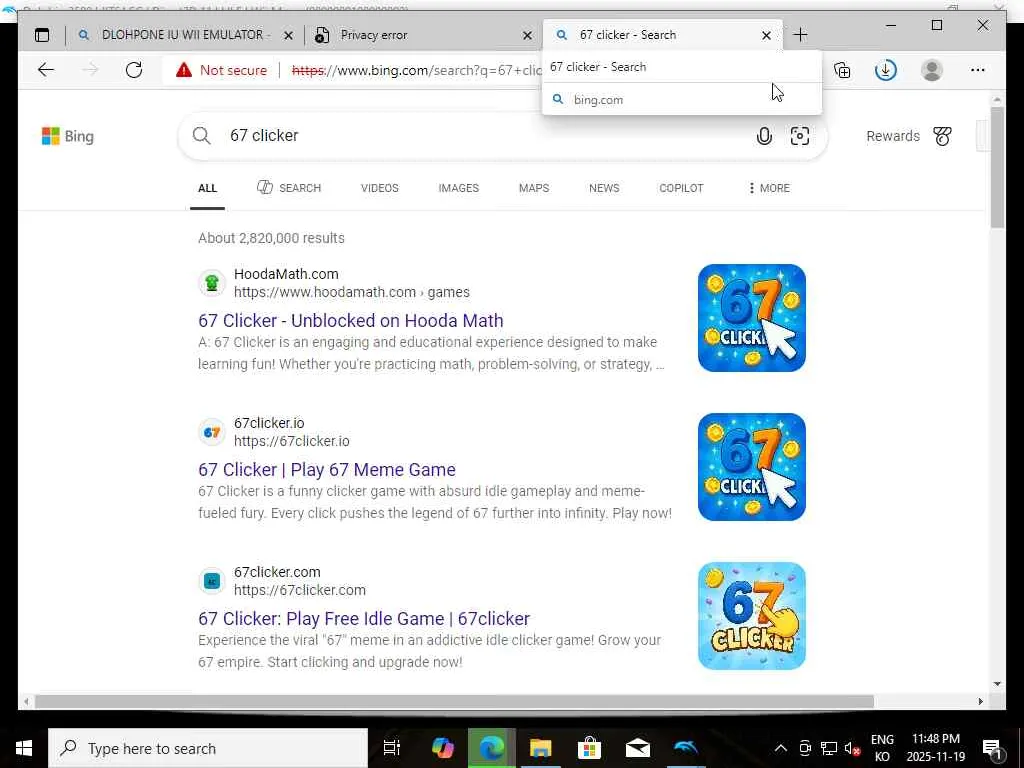Open the notification center icon
Screen dimensions: 1024x768
point(992,748)
